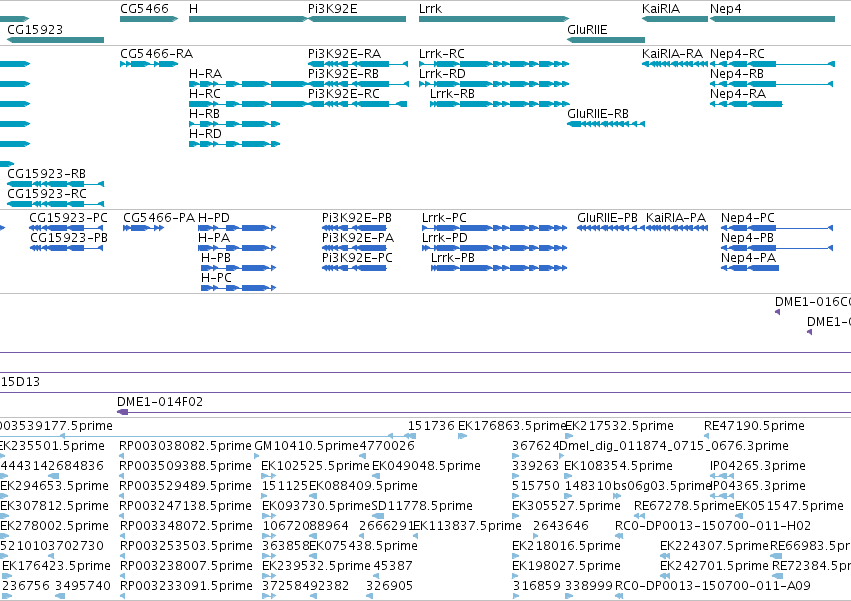Select the CG15923 gene bar

(x=55, y=40)
